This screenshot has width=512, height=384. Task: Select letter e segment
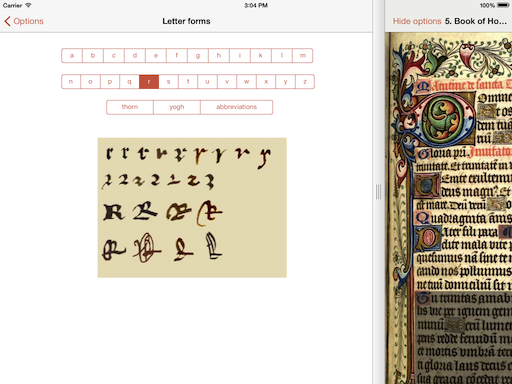(x=156, y=56)
